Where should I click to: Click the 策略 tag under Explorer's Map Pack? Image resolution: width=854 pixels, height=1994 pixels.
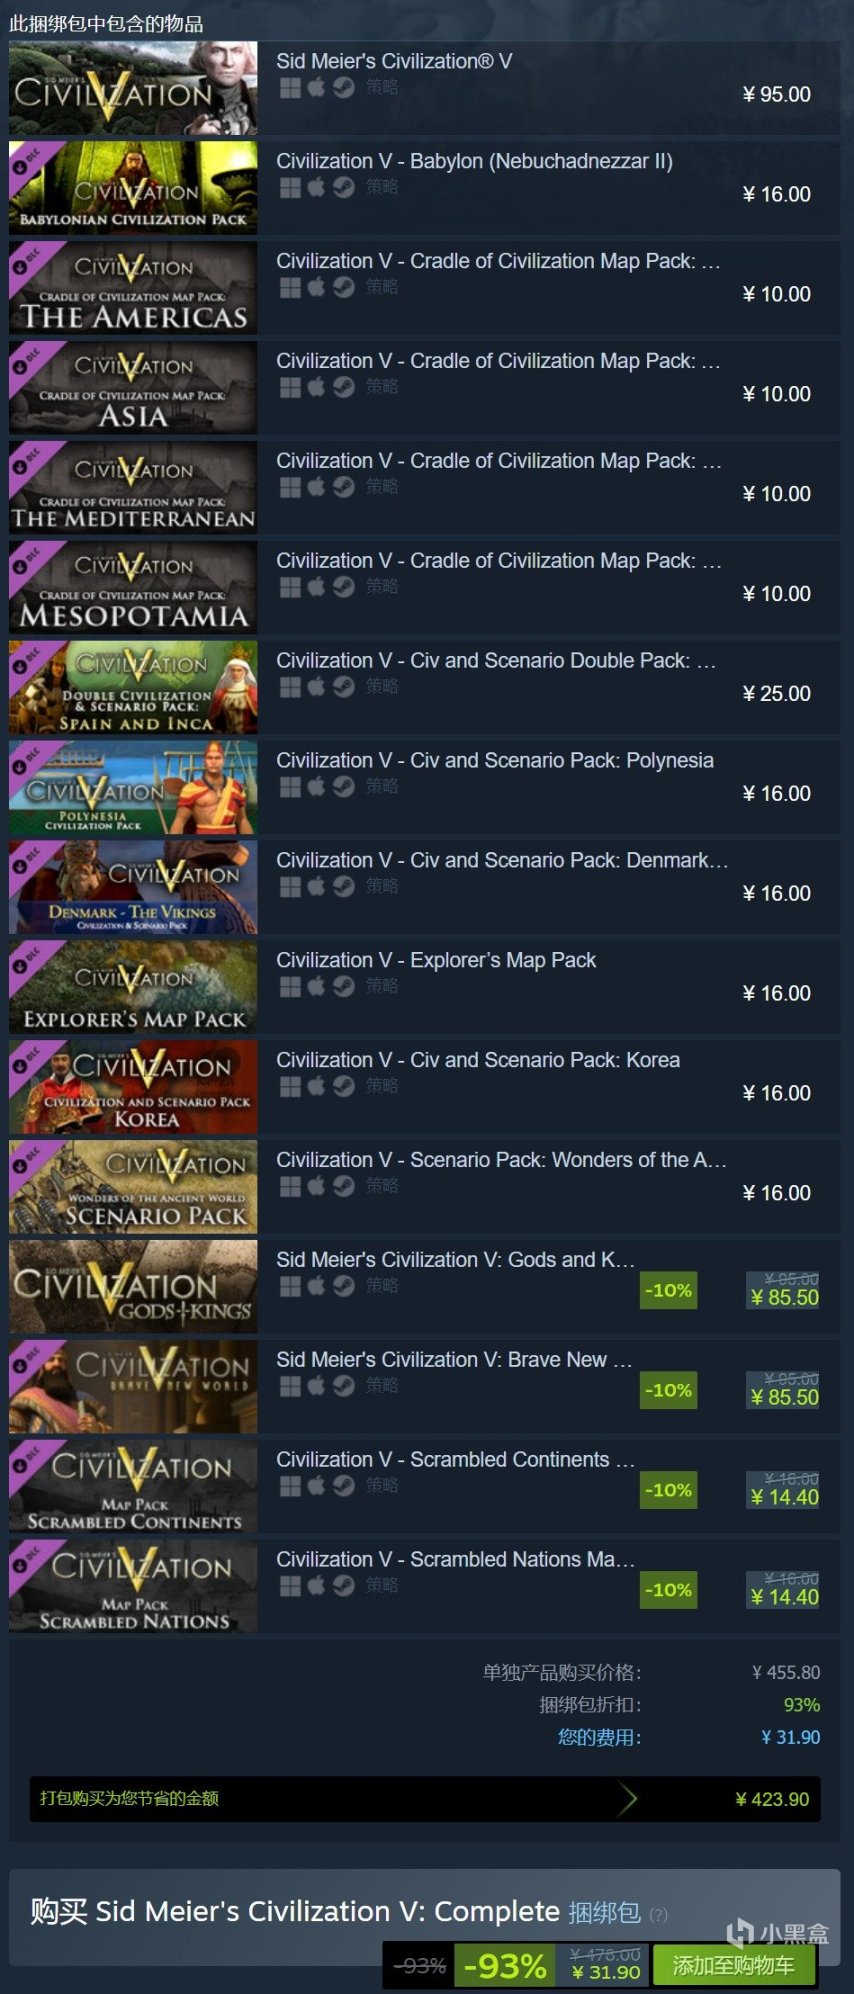[x=382, y=987]
